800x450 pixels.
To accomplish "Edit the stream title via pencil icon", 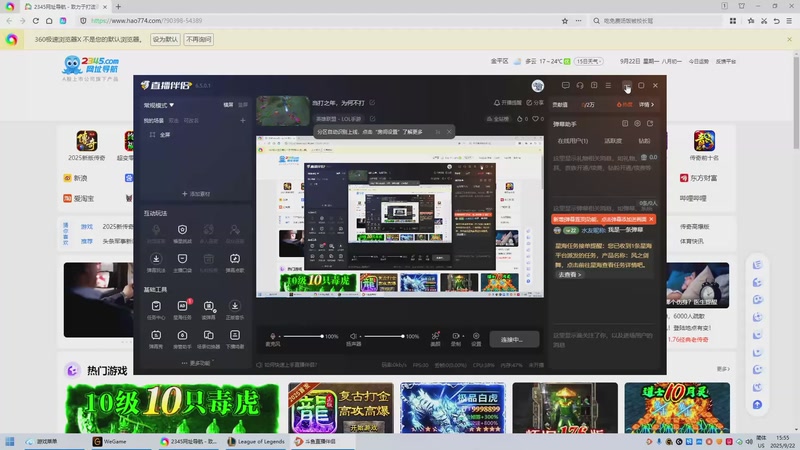I will click(372, 103).
